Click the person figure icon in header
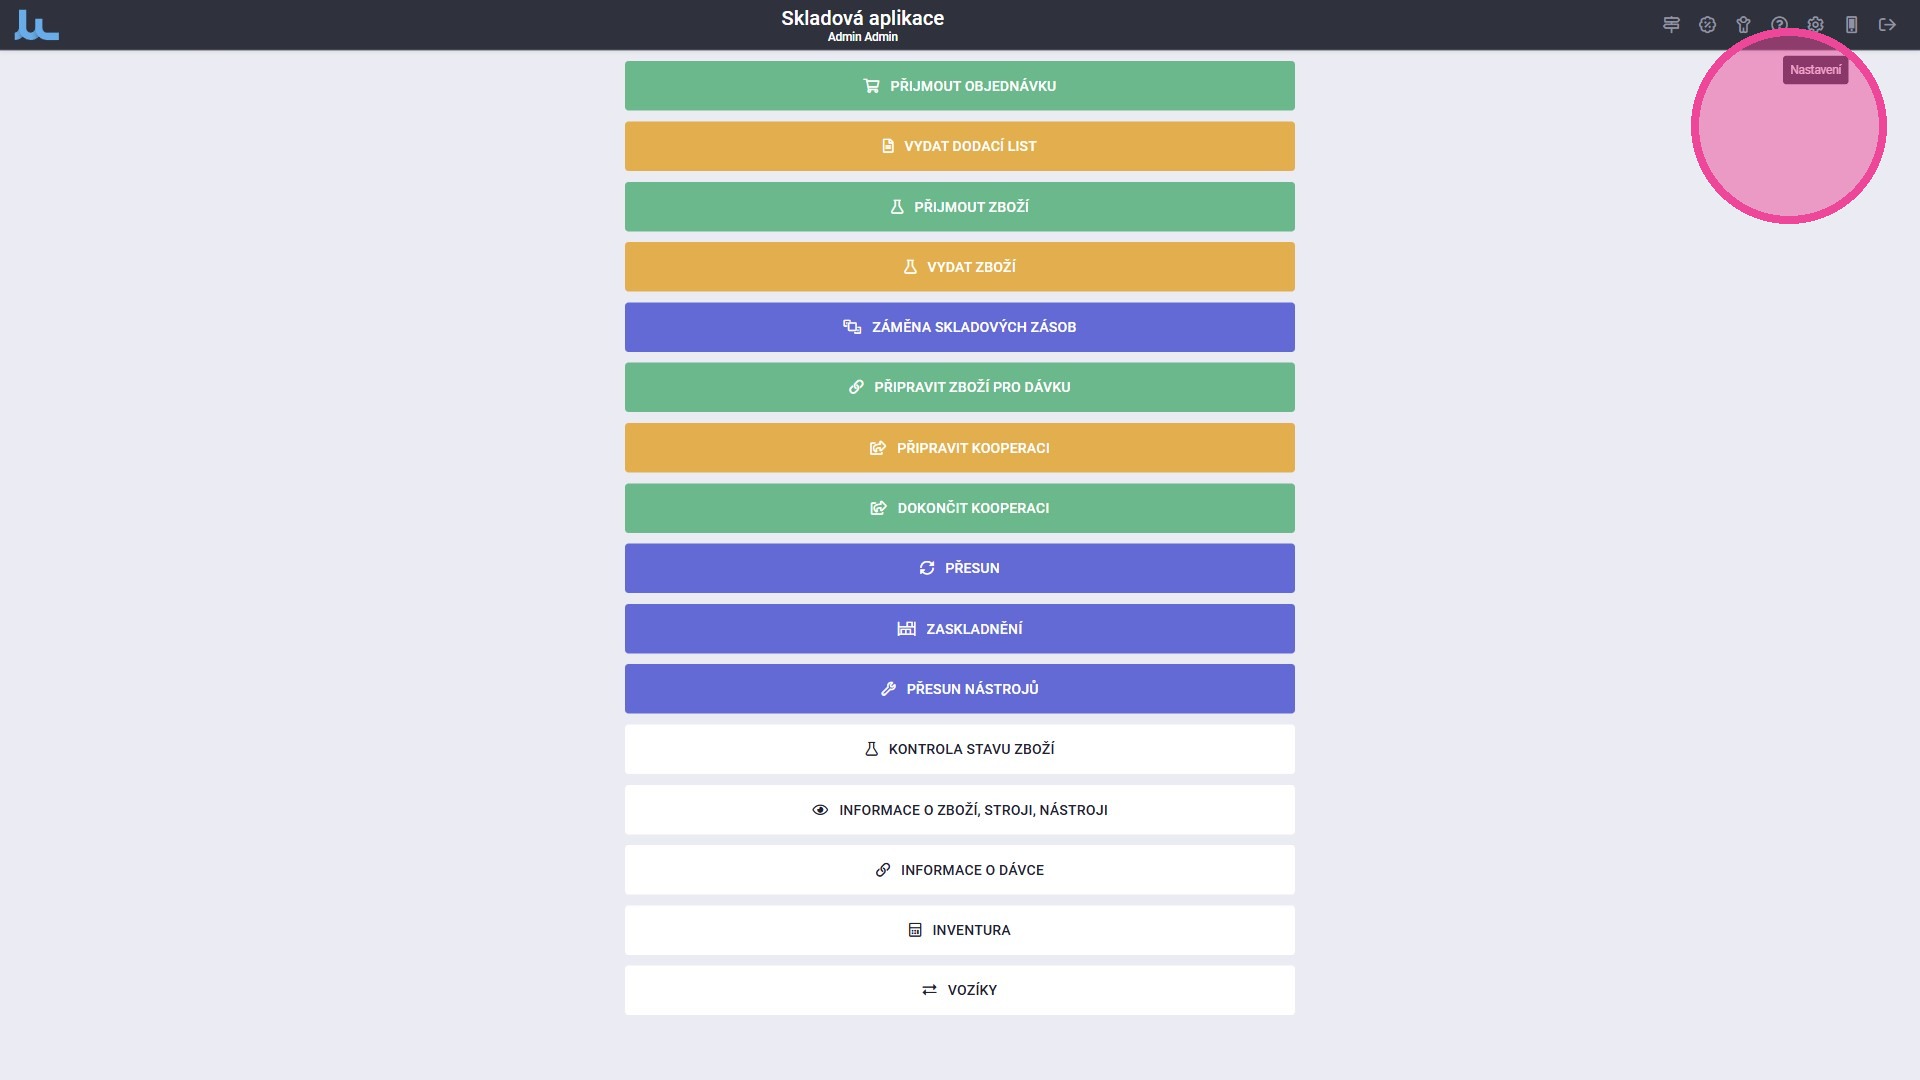The image size is (1920, 1080). point(1743,25)
